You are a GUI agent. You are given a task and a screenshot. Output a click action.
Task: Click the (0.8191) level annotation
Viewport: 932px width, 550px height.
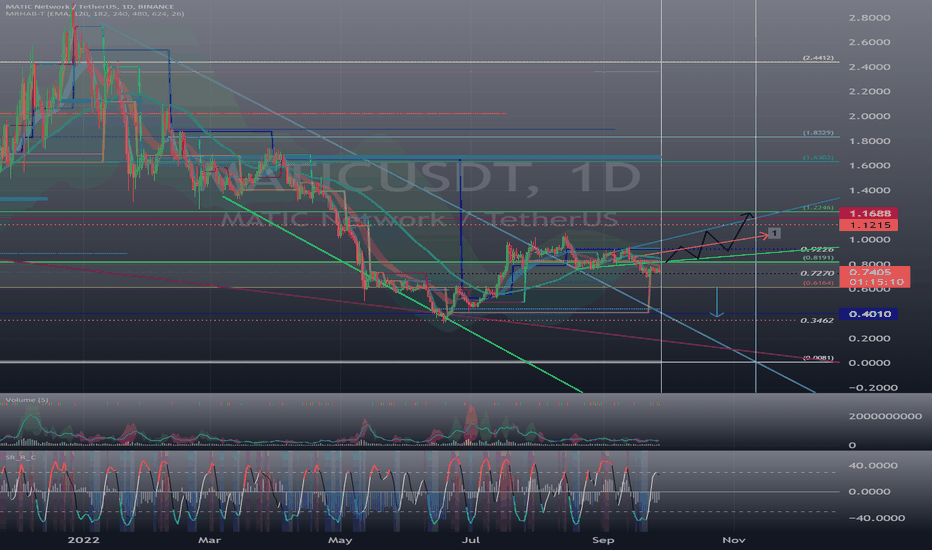(x=818, y=258)
